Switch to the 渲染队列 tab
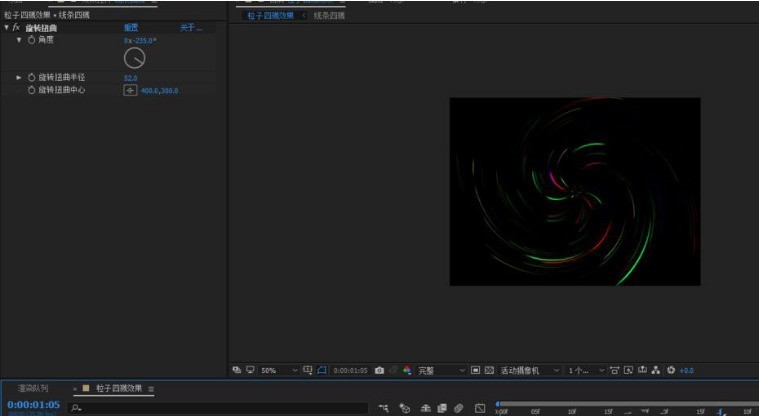The image size is (759, 416). 33,388
